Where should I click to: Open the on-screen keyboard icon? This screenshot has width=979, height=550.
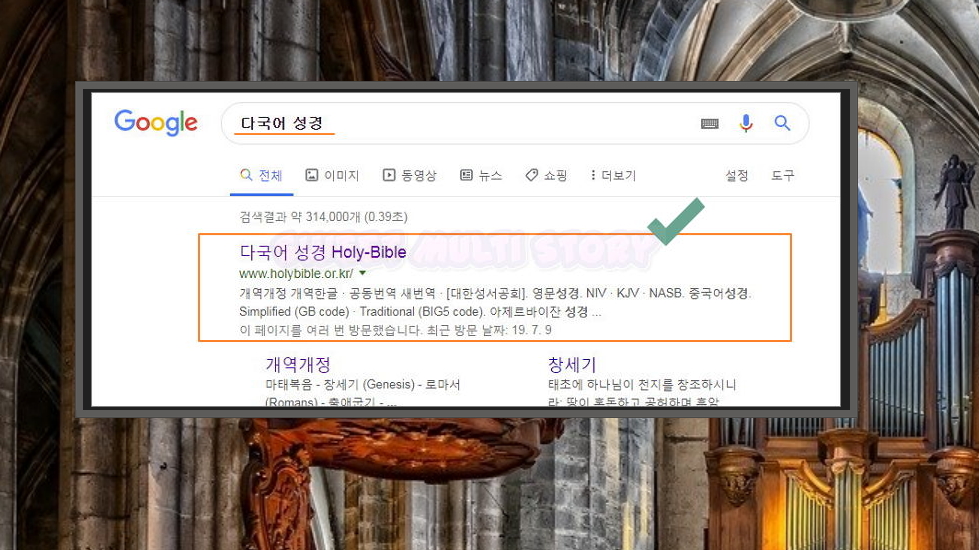(x=709, y=124)
